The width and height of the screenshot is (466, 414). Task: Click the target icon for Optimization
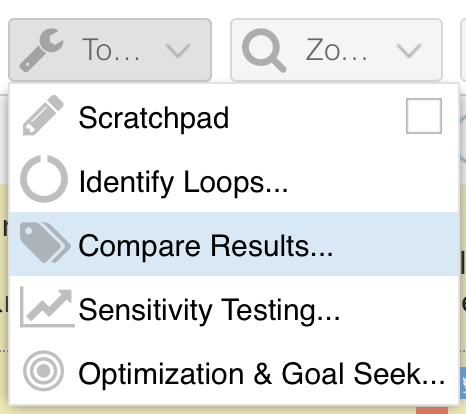tap(43, 371)
